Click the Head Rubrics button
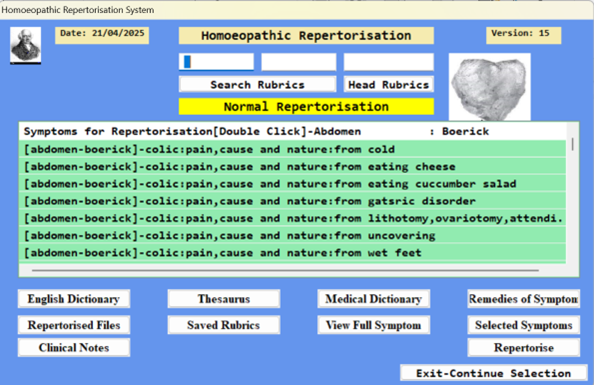Viewport: 594px width, 385px height. (388, 85)
